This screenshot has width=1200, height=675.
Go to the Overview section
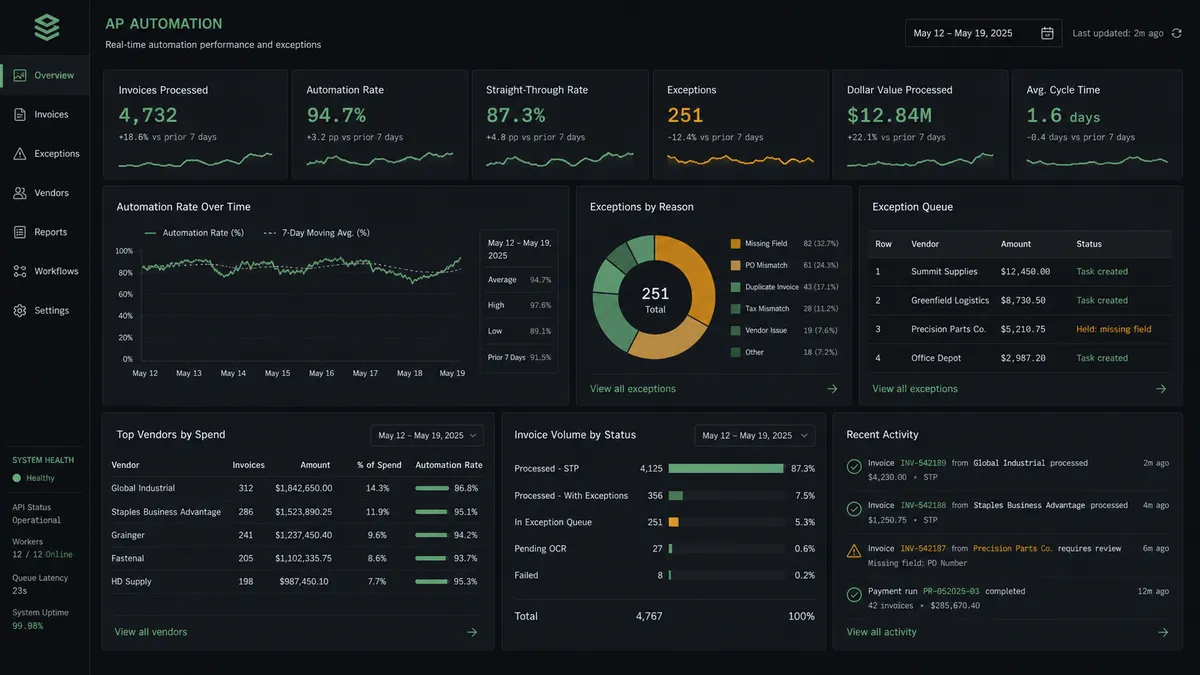[45, 75]
